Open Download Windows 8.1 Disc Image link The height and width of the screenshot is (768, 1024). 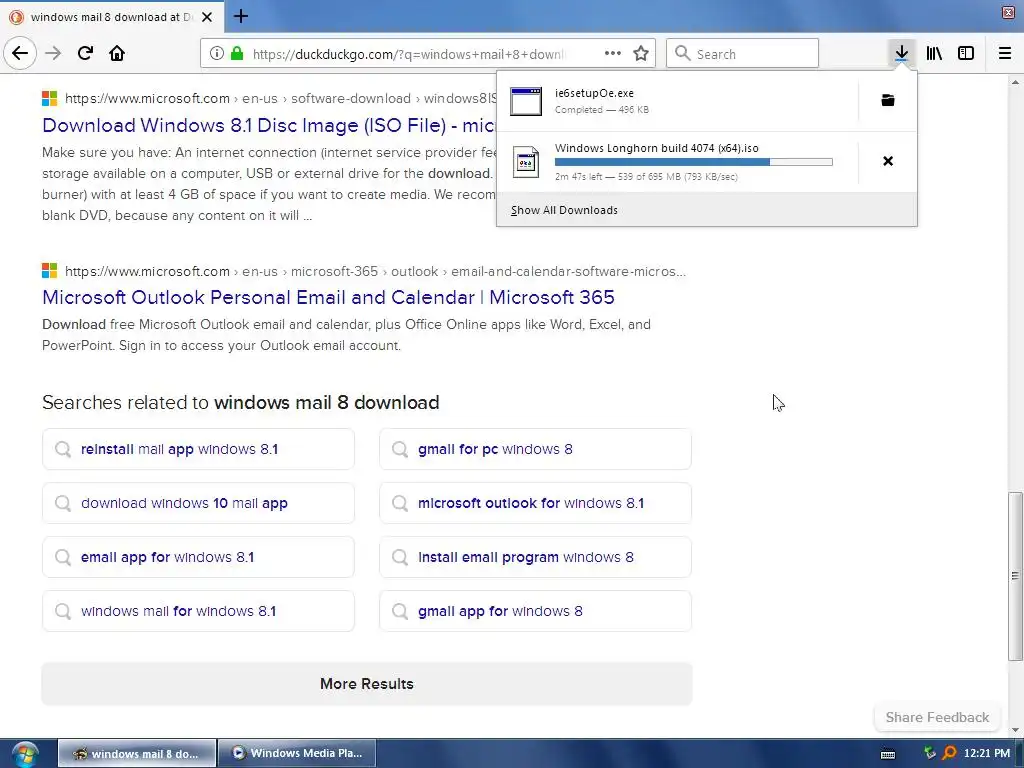point(268,125)
